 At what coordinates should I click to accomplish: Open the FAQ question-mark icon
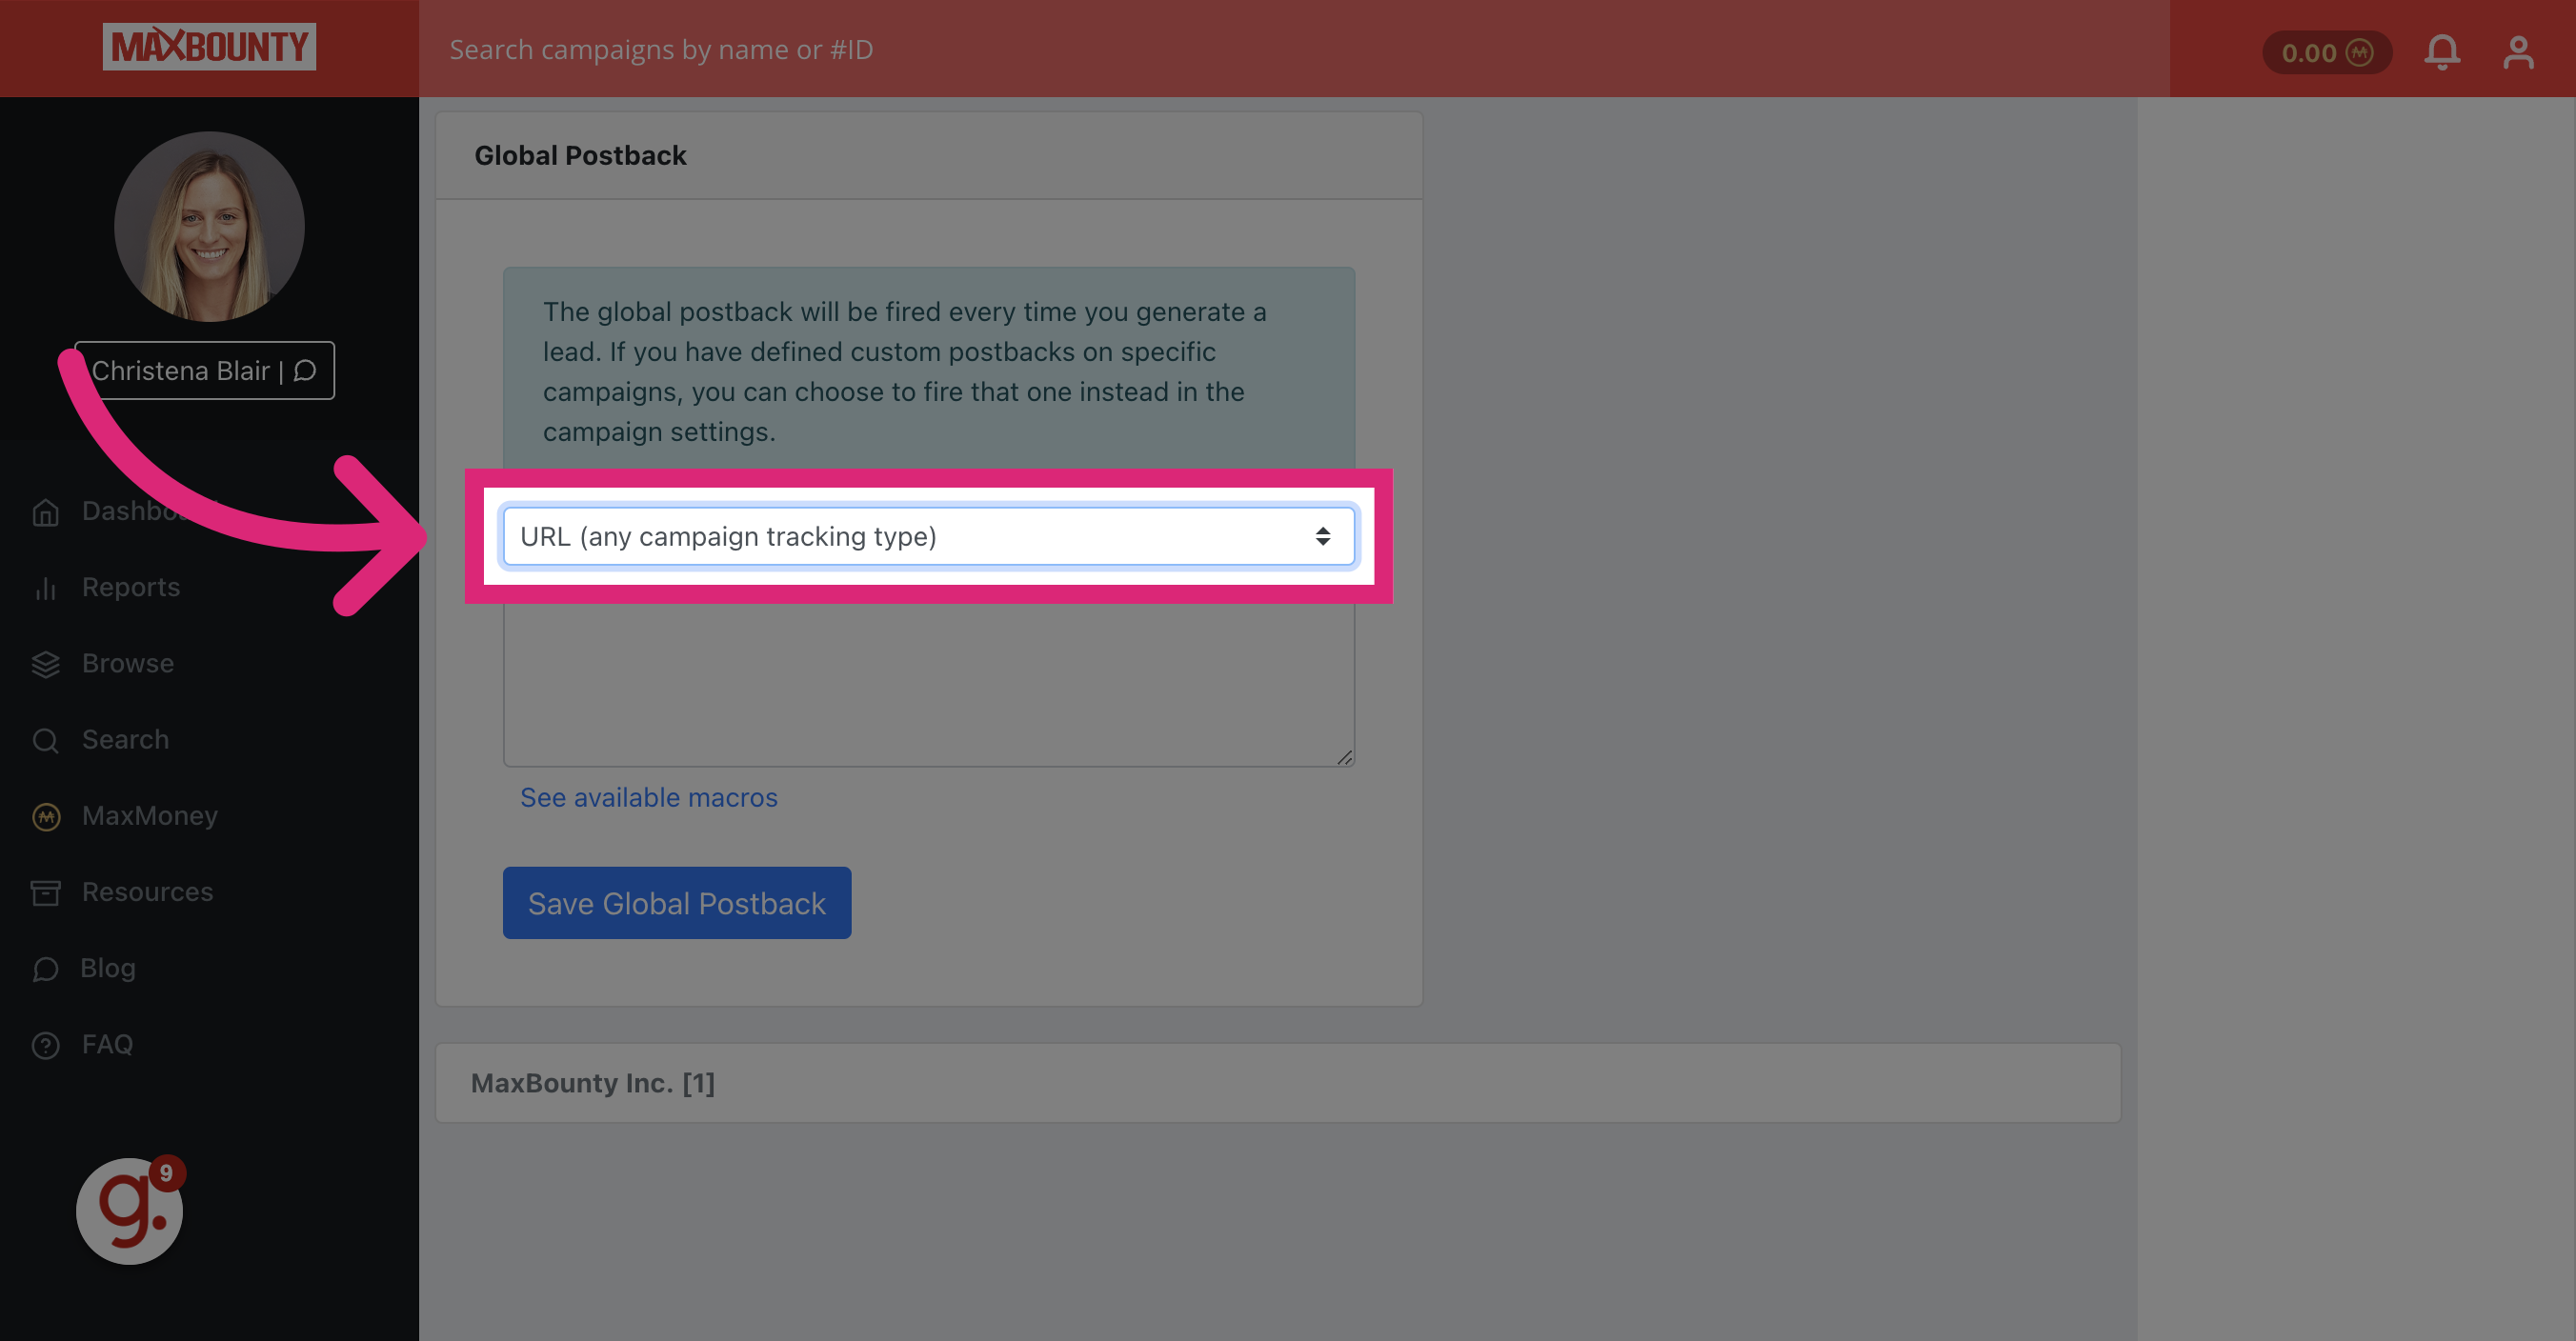(x=46, y=1044)
